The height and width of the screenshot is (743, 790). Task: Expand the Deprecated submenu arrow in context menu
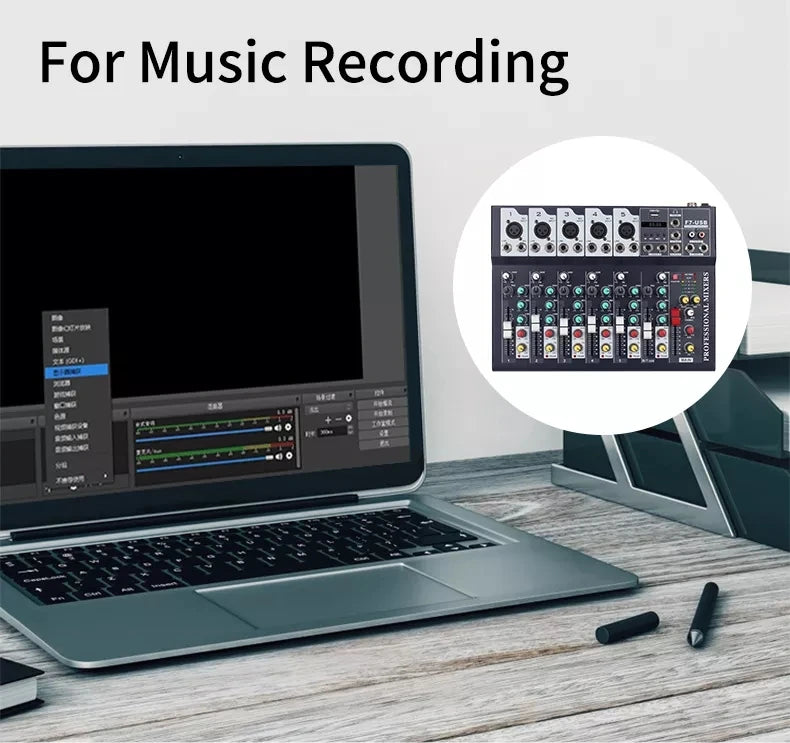[104, 479]
